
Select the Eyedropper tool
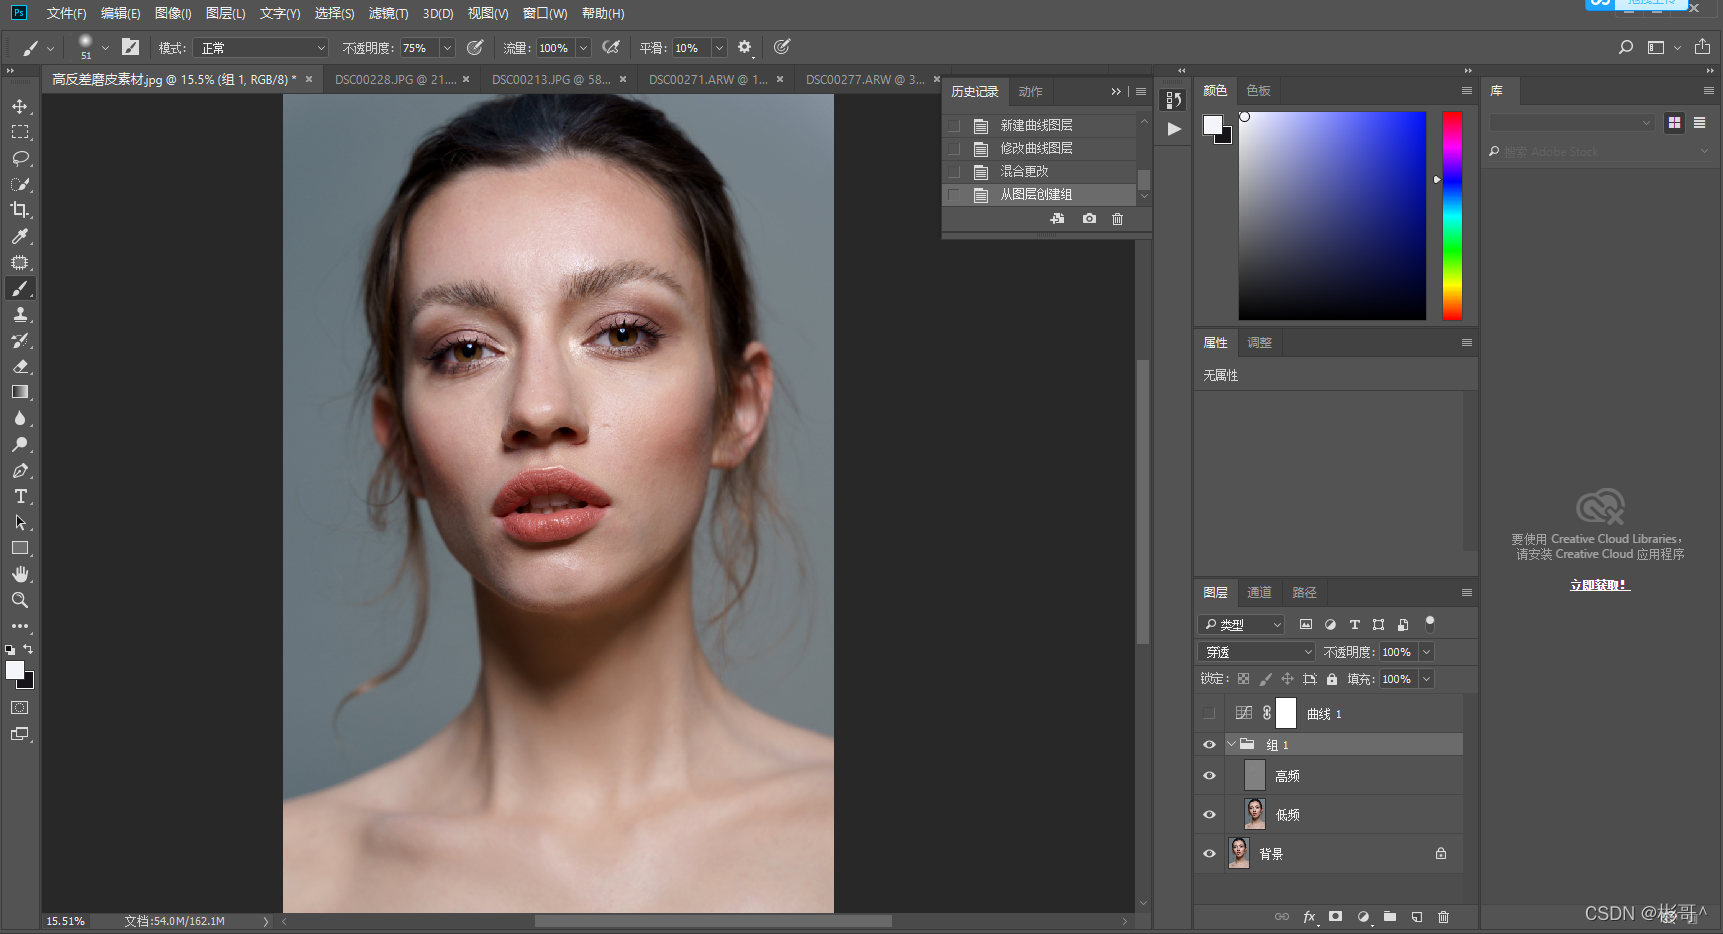(20, 236)
